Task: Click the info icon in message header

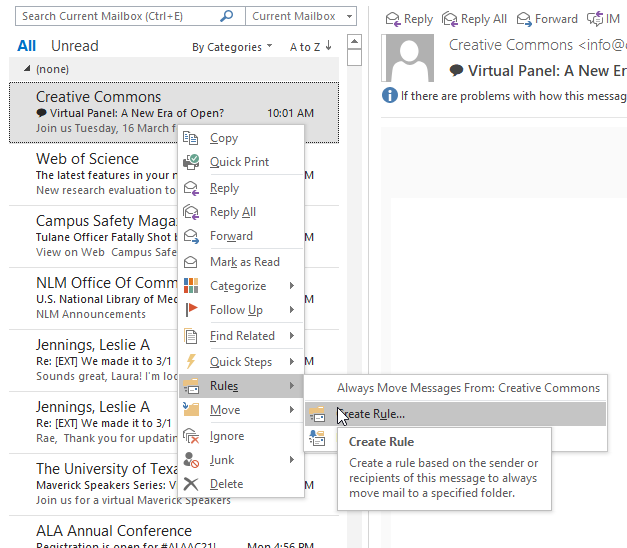Action: pyautogui.click(x=390, y=96)
